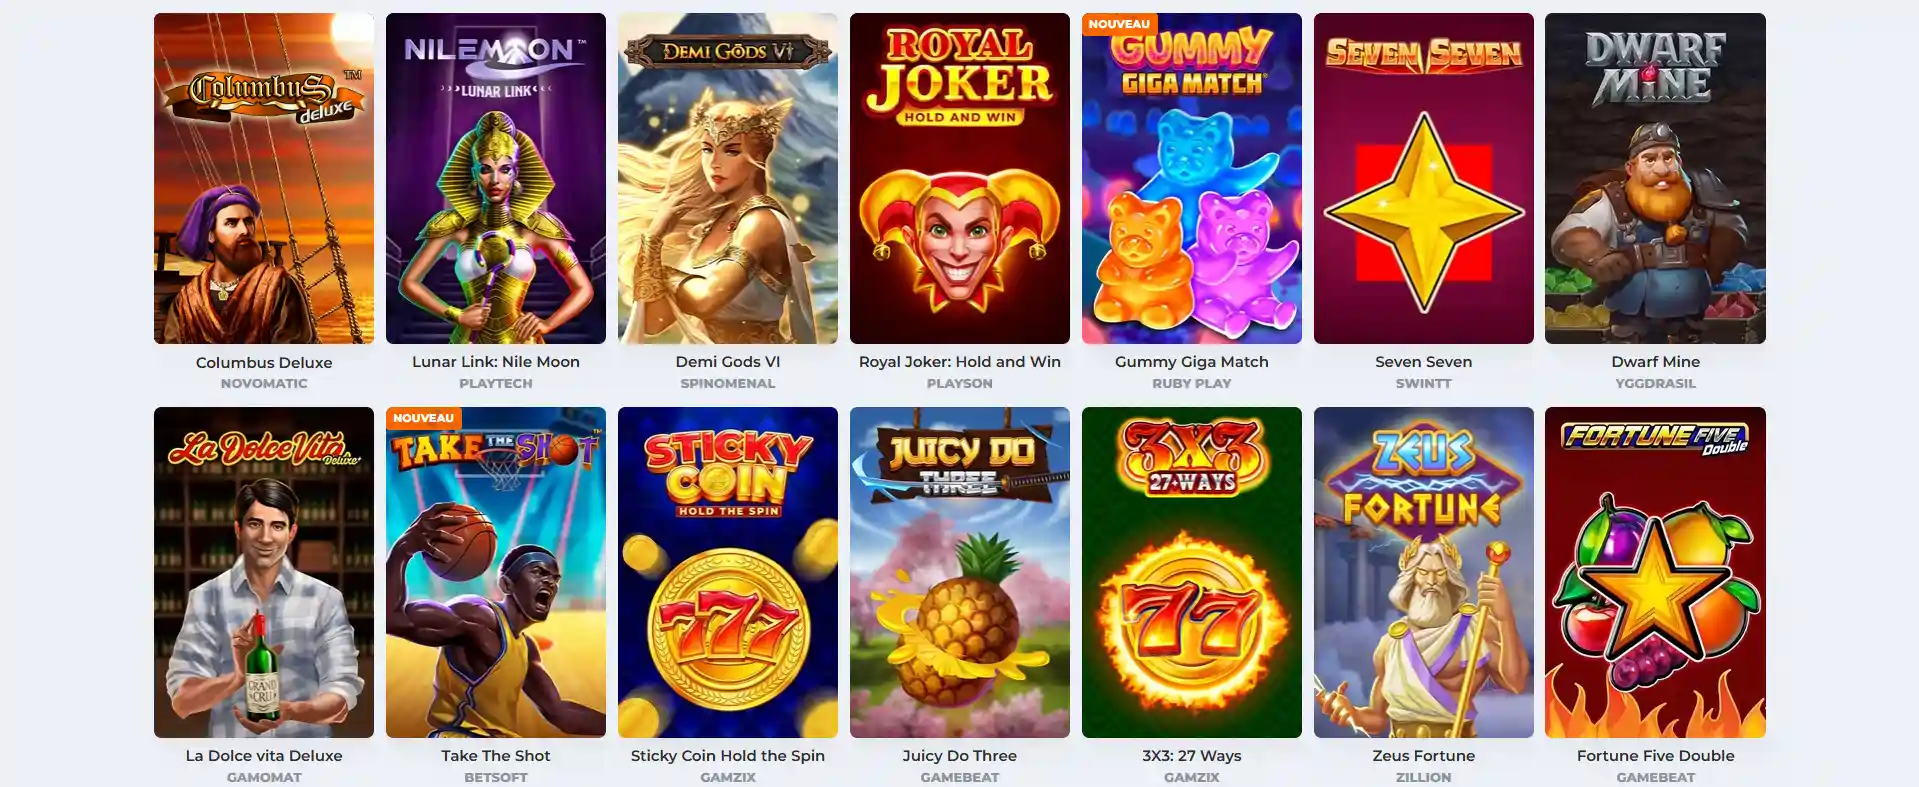Open Take The Shot basketball game tile

tap(496, 572)
